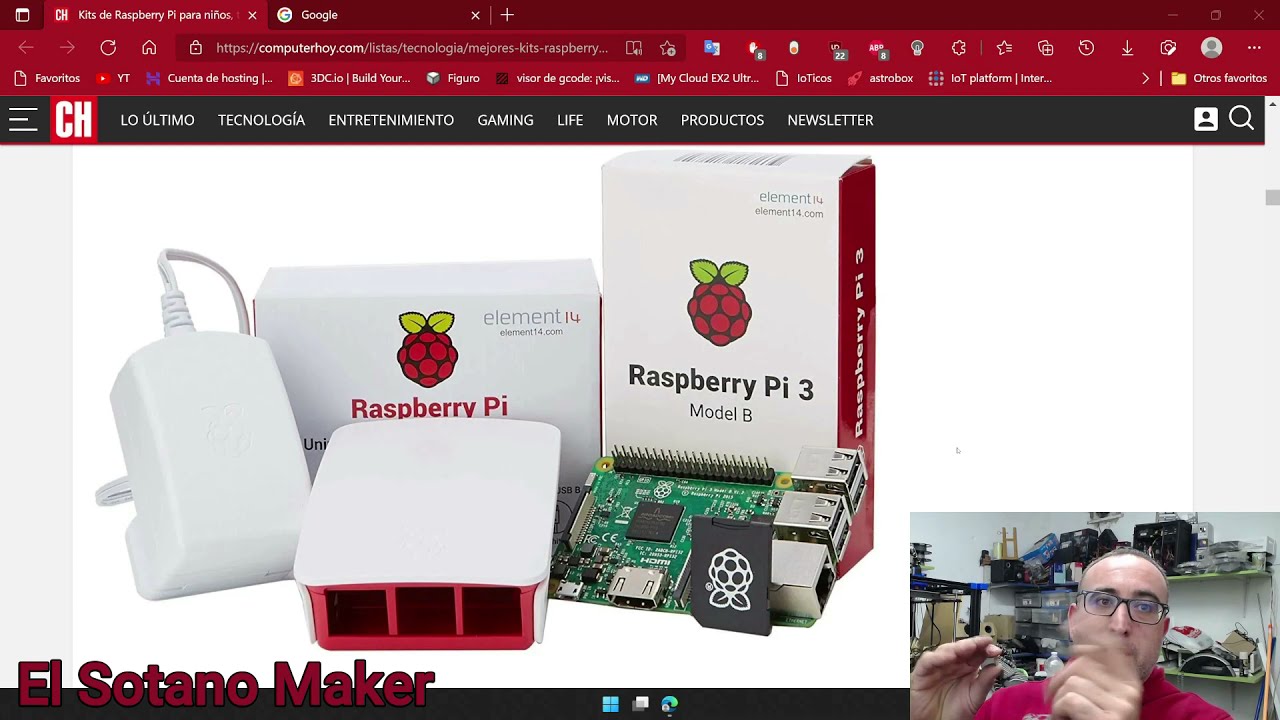Open GAMING section

(505, 120)
